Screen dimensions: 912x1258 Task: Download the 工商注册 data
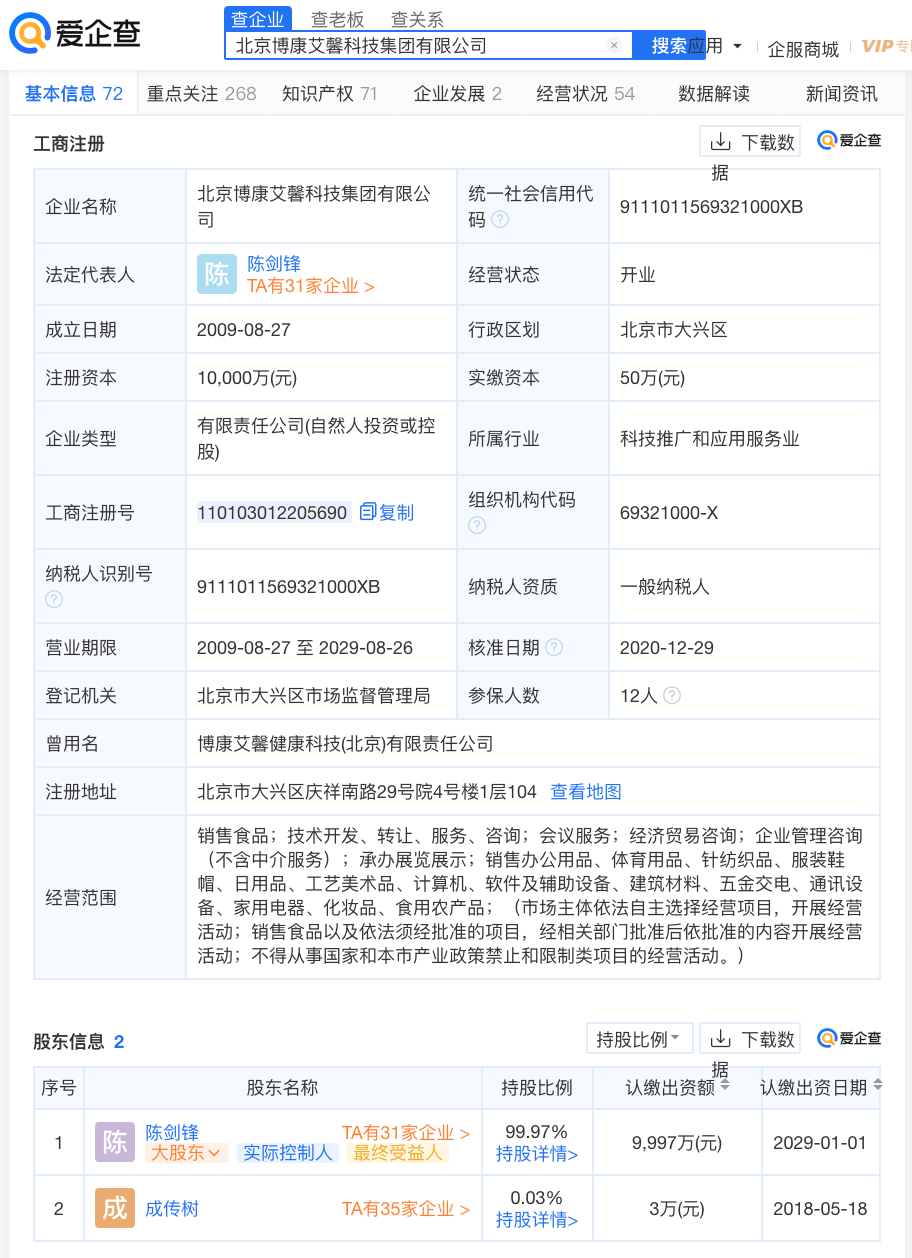tap(751, 142)
